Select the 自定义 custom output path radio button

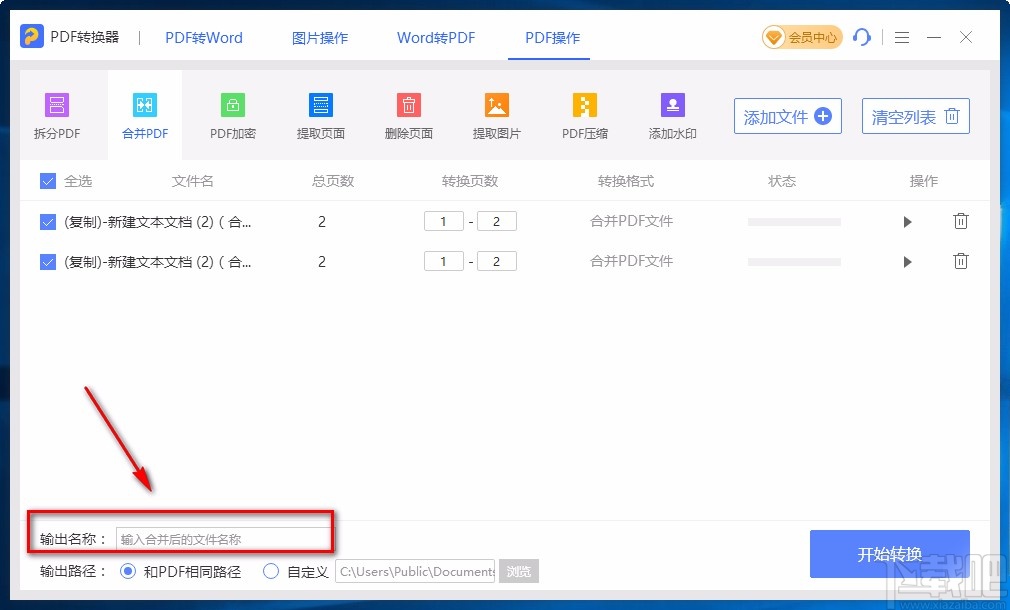tap(271, 570)
